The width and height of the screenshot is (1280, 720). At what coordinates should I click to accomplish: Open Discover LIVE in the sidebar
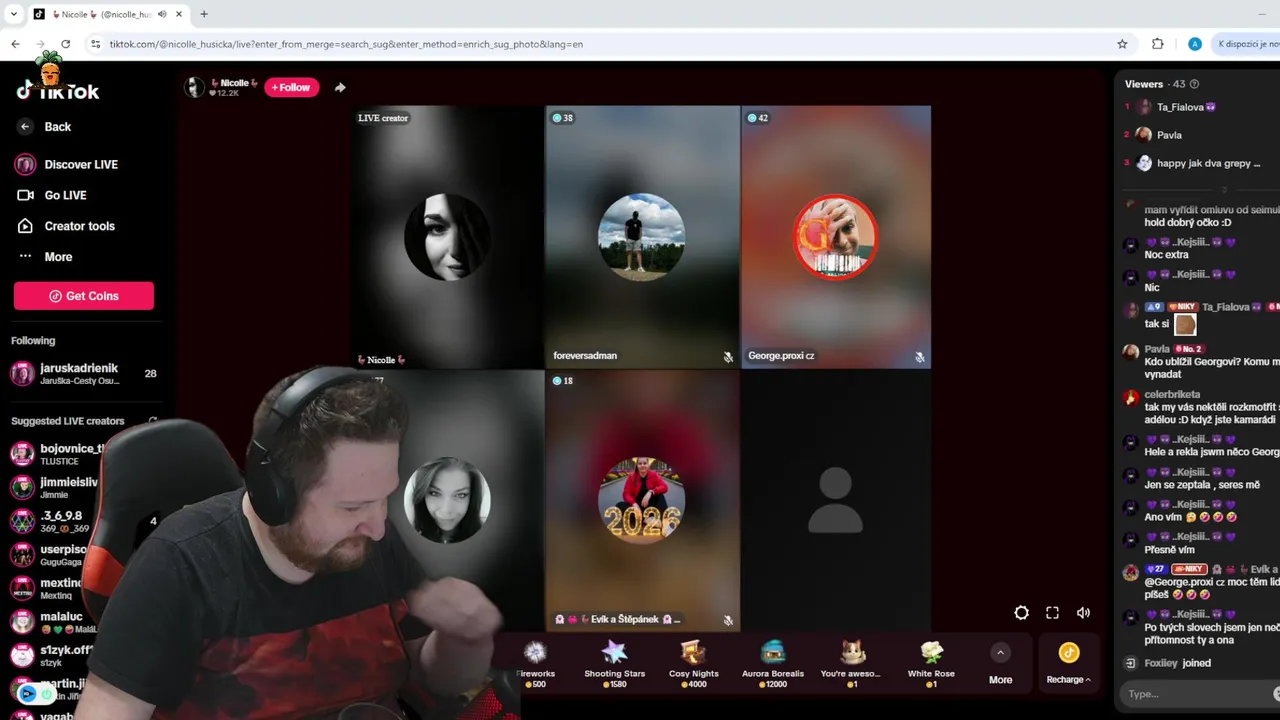click(67, 164)
